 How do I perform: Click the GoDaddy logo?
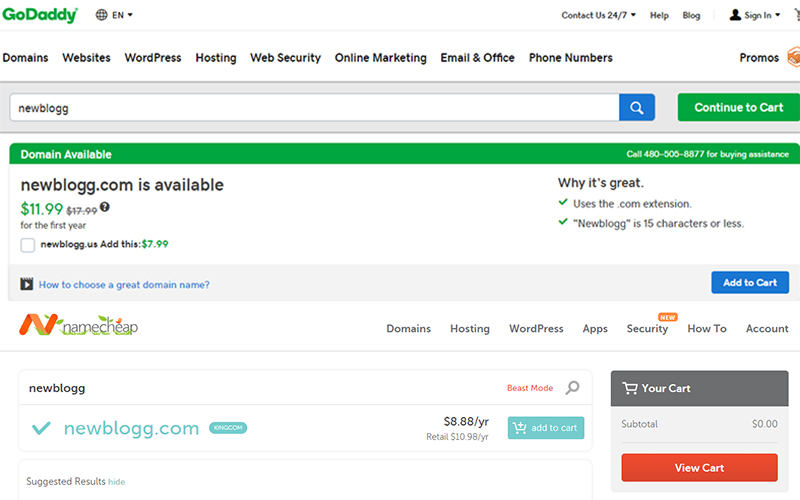coord(40,15)
